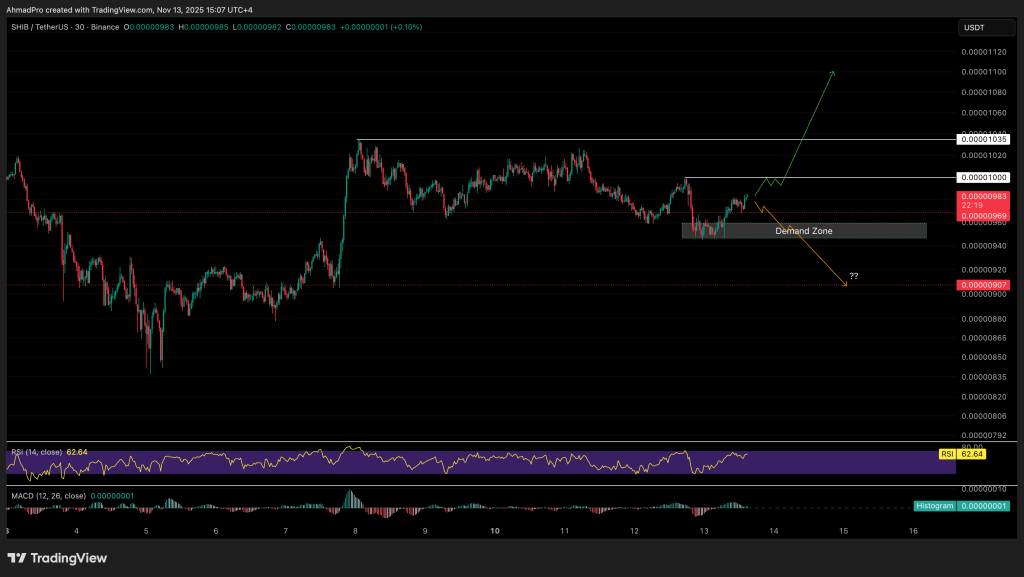Screen dimensions: 1024x577
Task: Open the USDT currency selector
Action: tap(975, 28)
